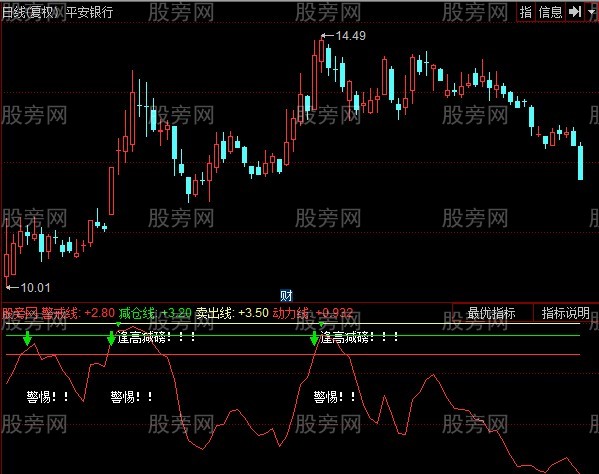The width and height of the screenshot is (599, 474).
Task: Open 最优指标 button
Action: tap(492, 313)
